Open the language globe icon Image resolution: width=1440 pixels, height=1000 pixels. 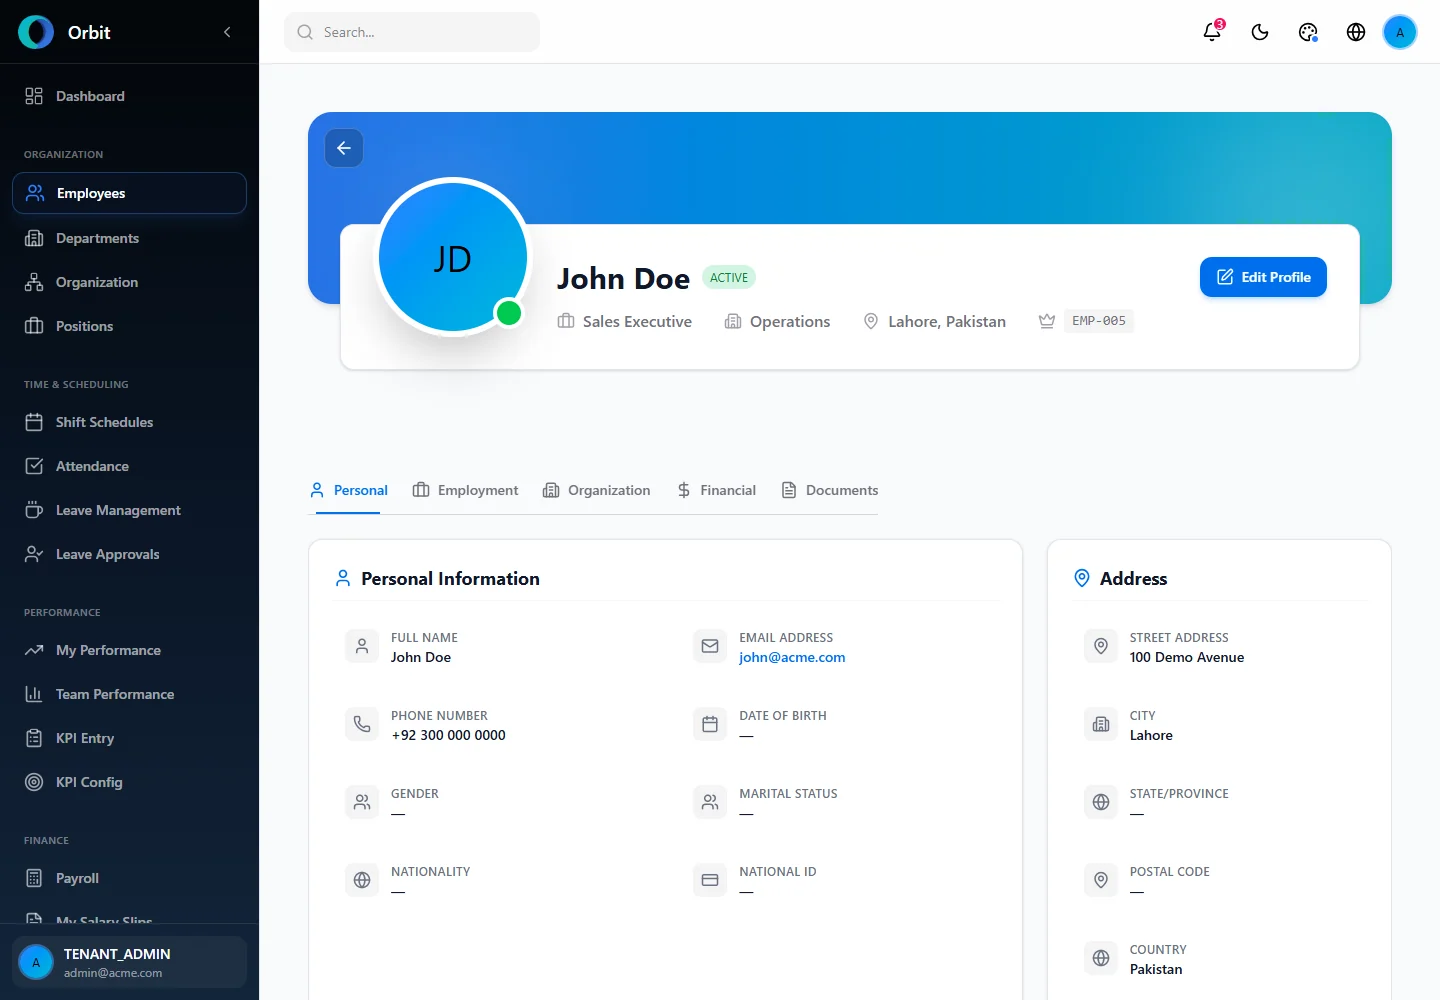point(1356,32)
